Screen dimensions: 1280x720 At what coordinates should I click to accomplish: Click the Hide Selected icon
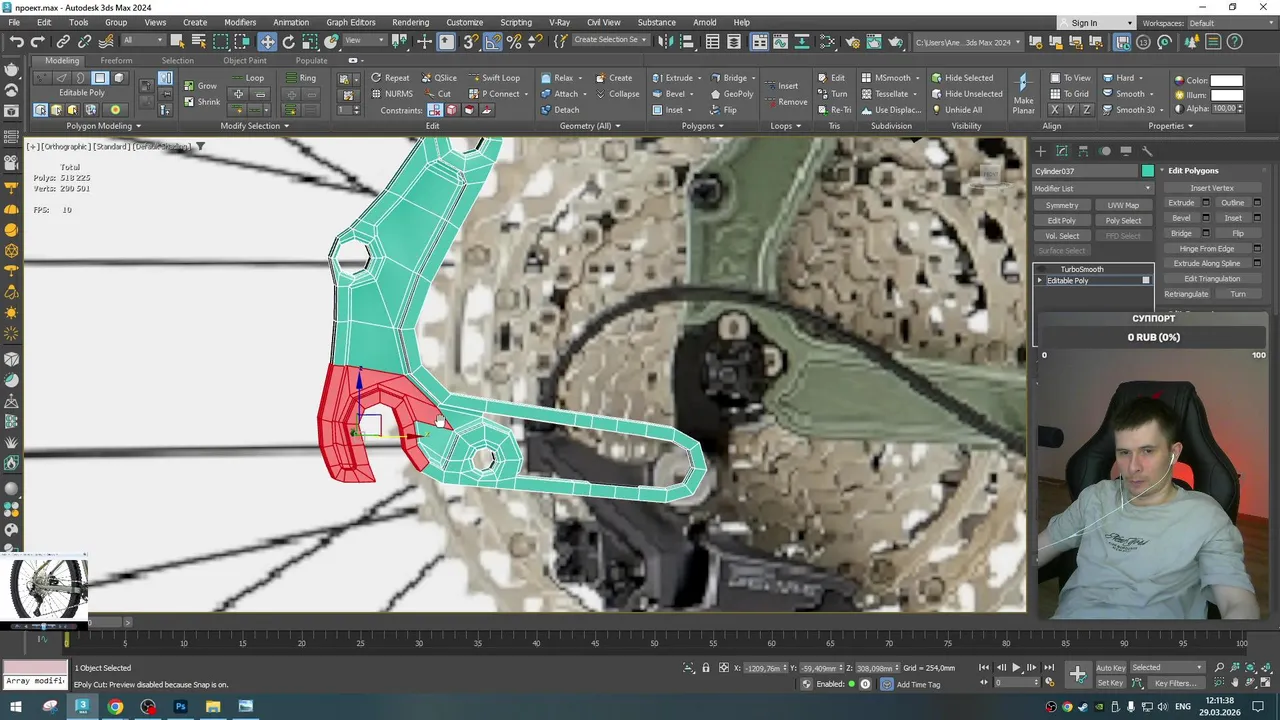tap(962, 78)
